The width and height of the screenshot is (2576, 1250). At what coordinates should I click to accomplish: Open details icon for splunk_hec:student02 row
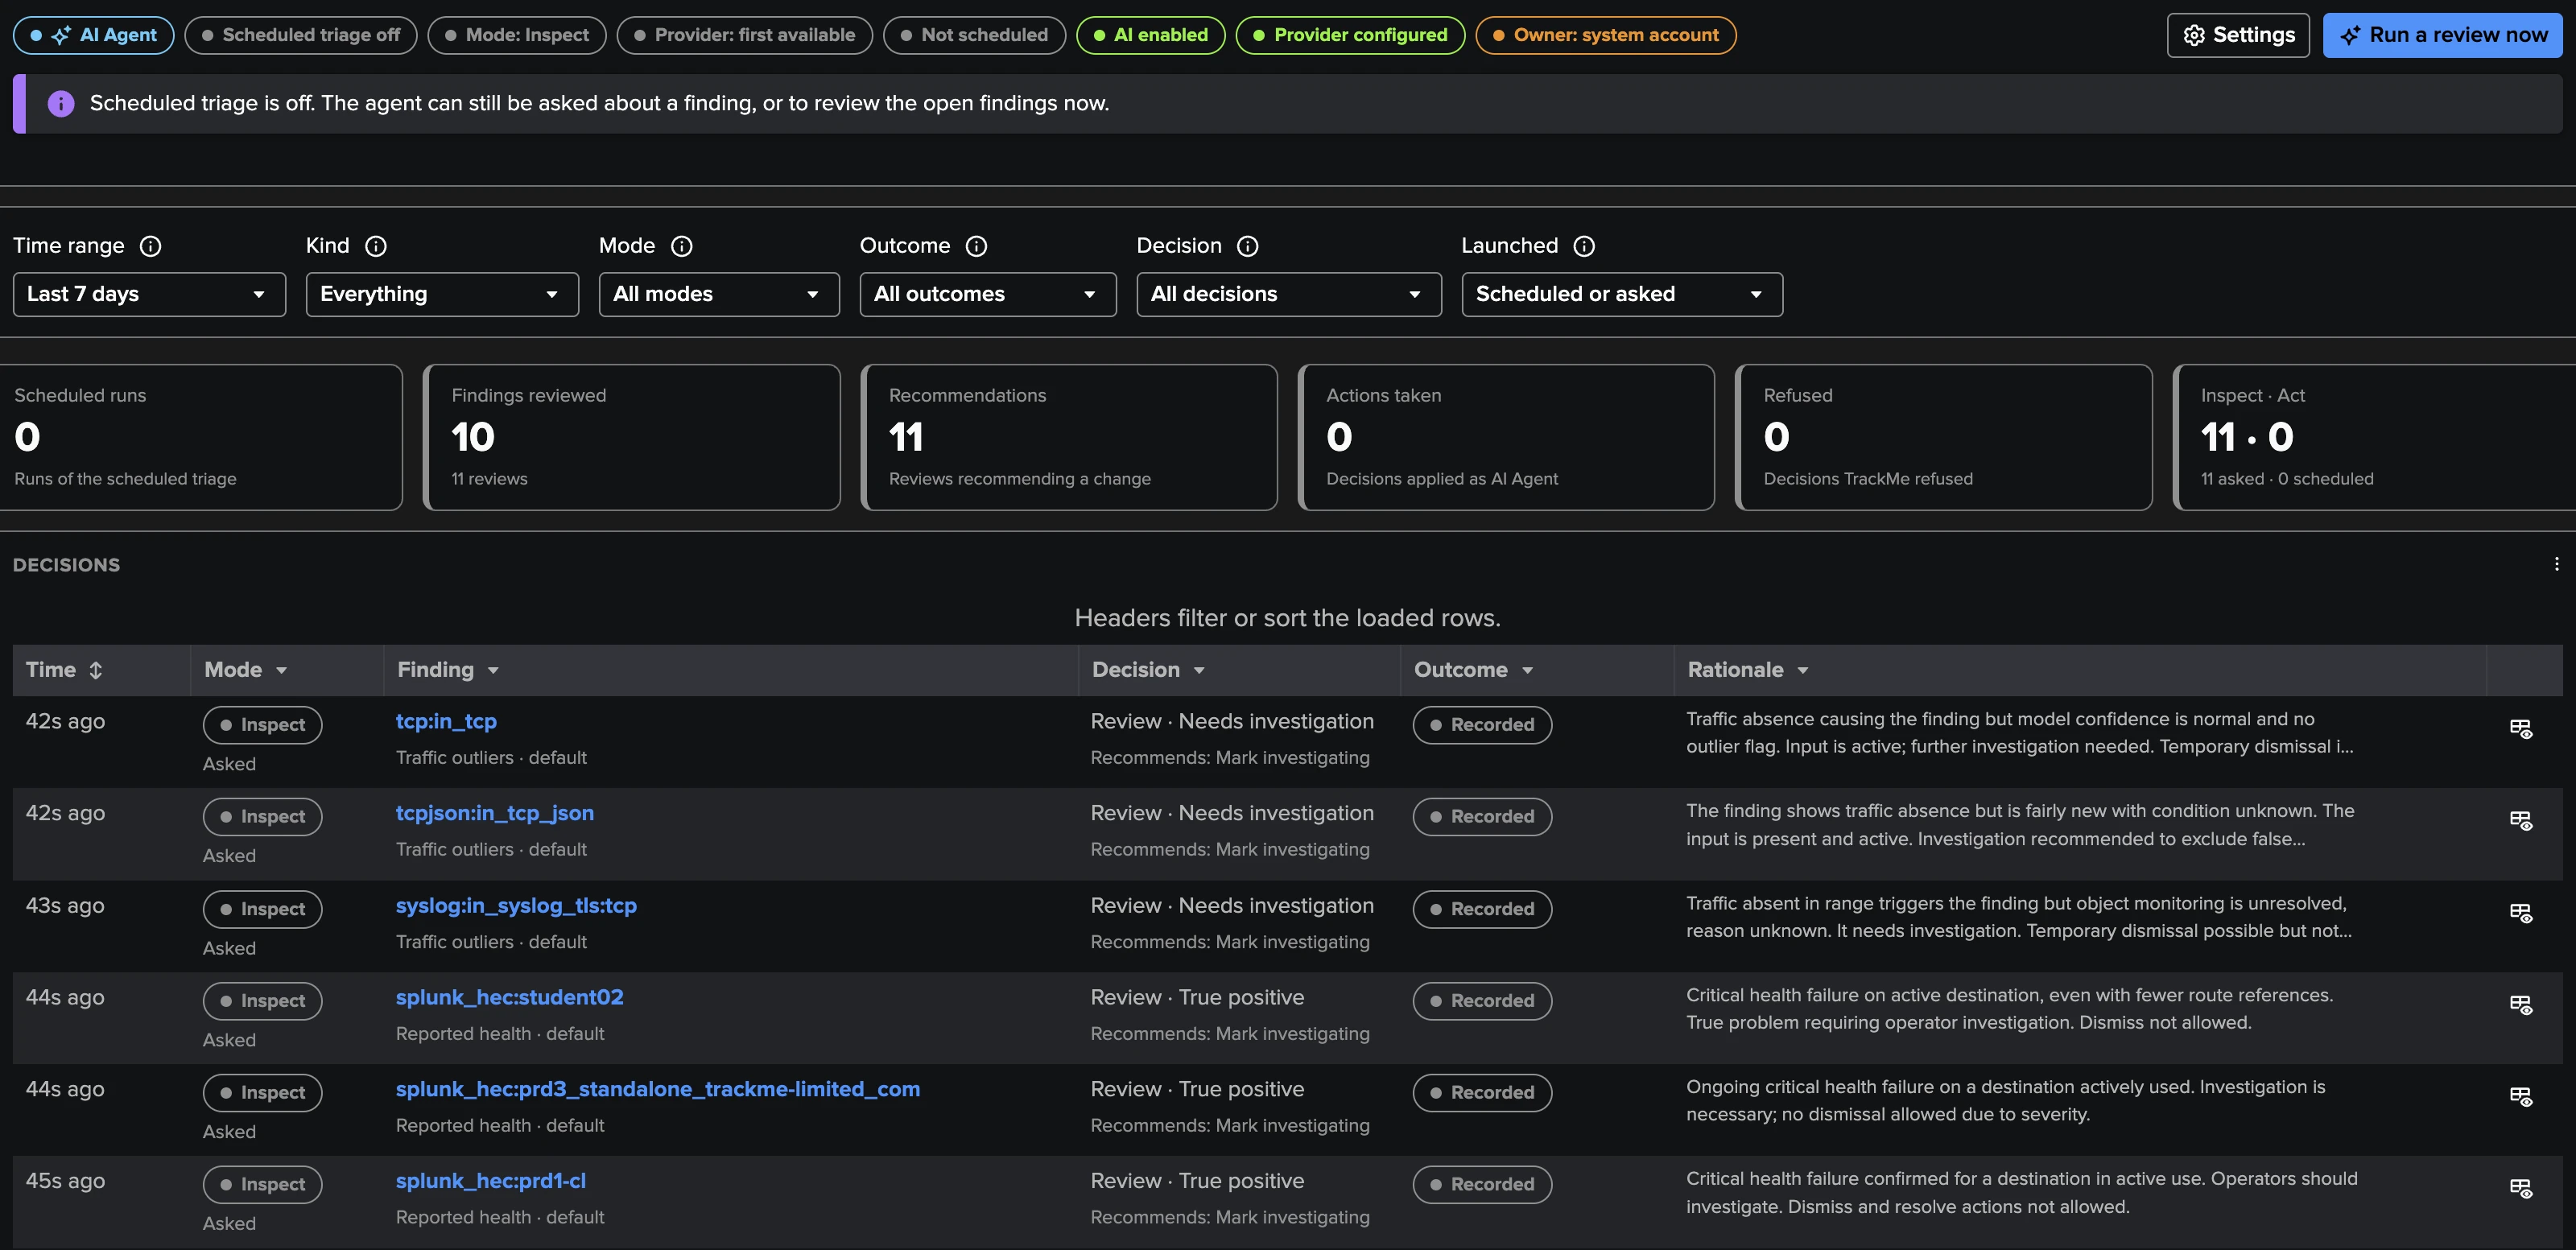[2521, 1005]
